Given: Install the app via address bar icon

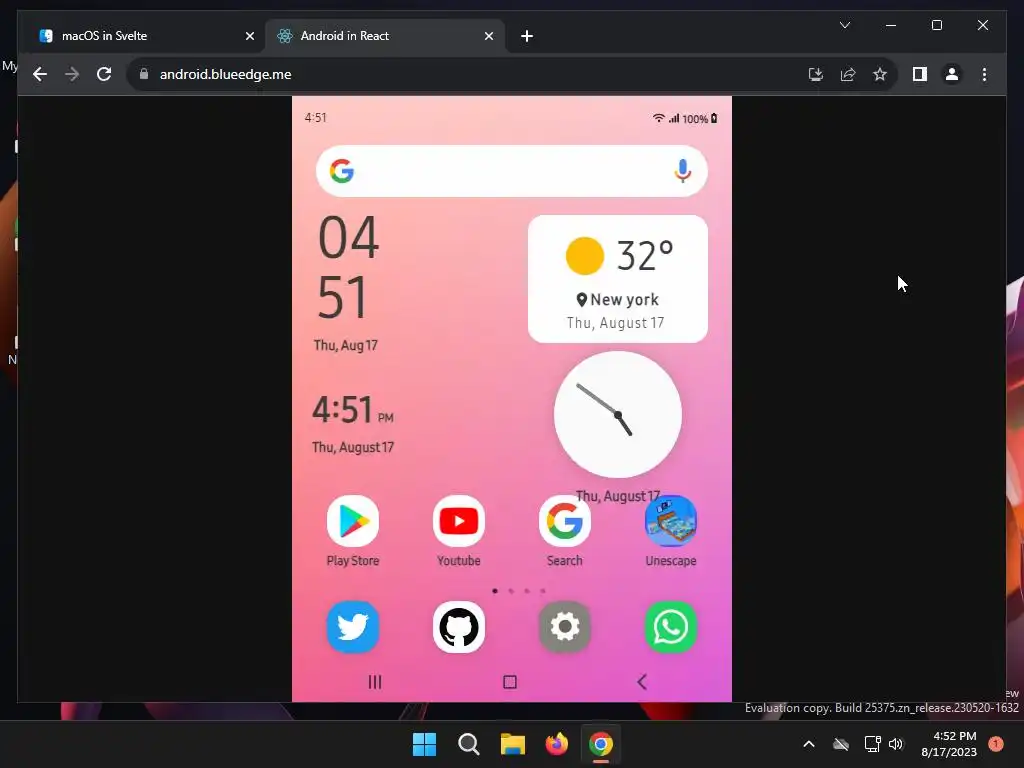Looking at the screenshot, I should click(x=816, y=74).
